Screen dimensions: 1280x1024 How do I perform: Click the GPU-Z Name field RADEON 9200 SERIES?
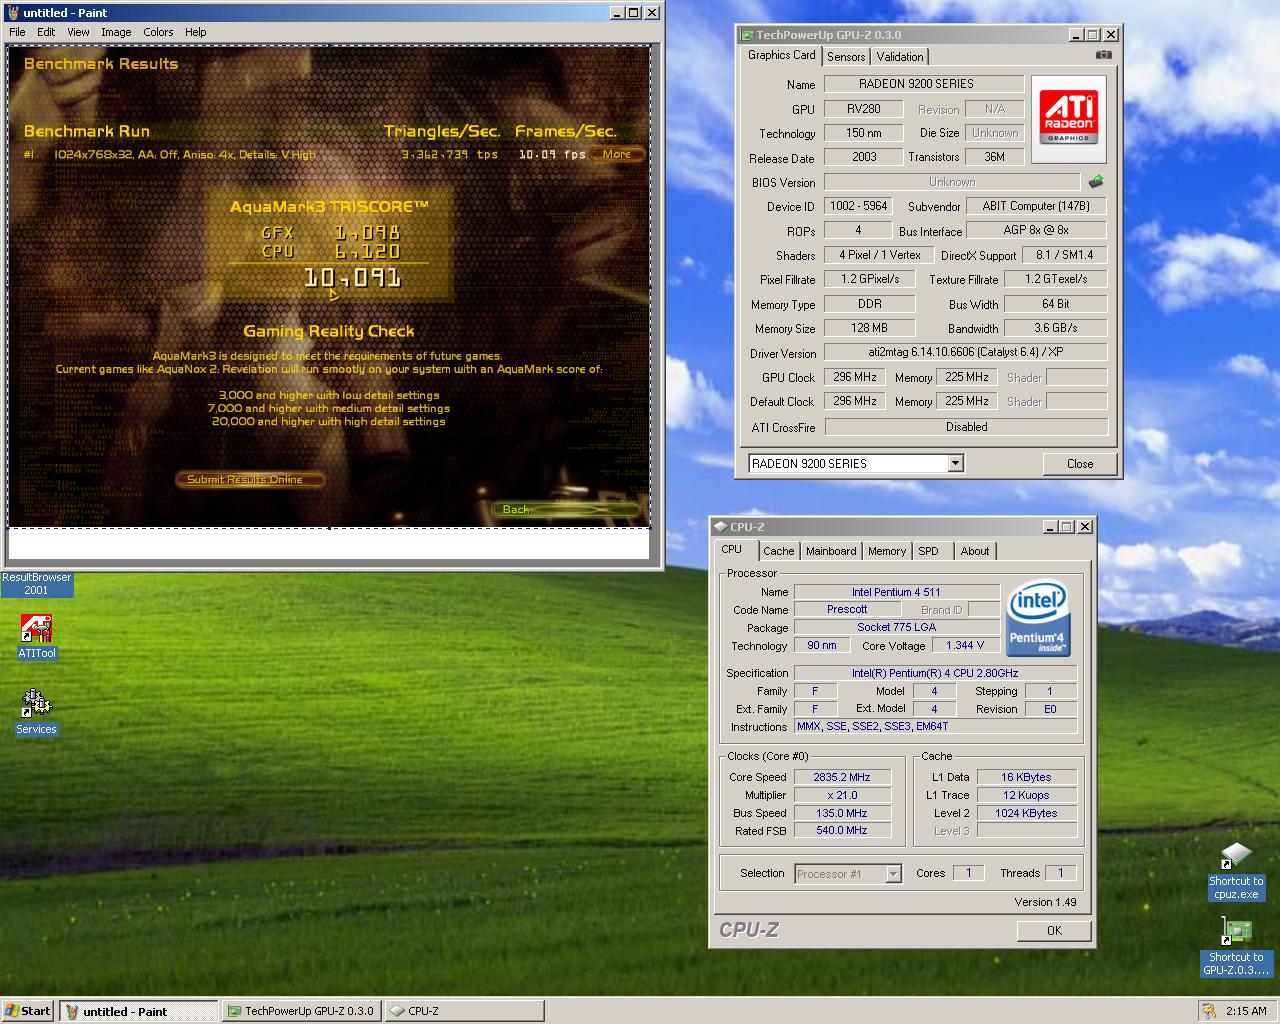pos(924,84)
